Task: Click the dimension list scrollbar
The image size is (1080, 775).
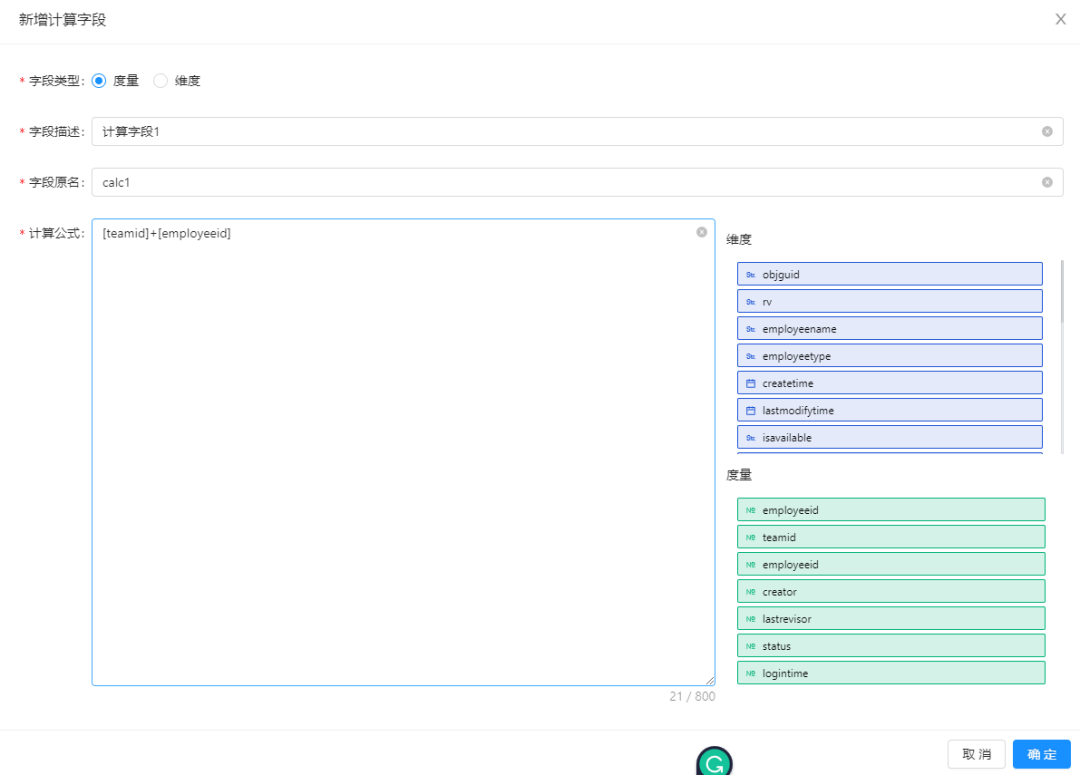Action: click(x=1061, y=292)
